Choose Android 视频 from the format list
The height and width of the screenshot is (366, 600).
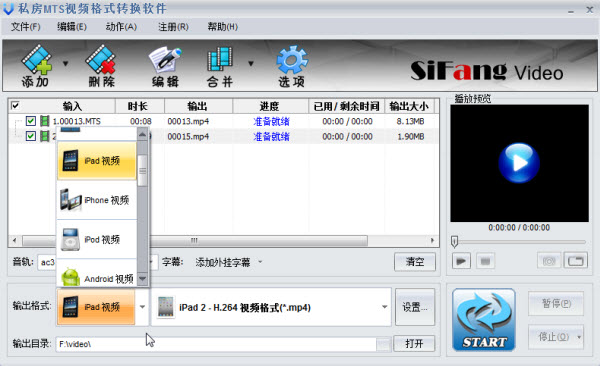point(96,274)
